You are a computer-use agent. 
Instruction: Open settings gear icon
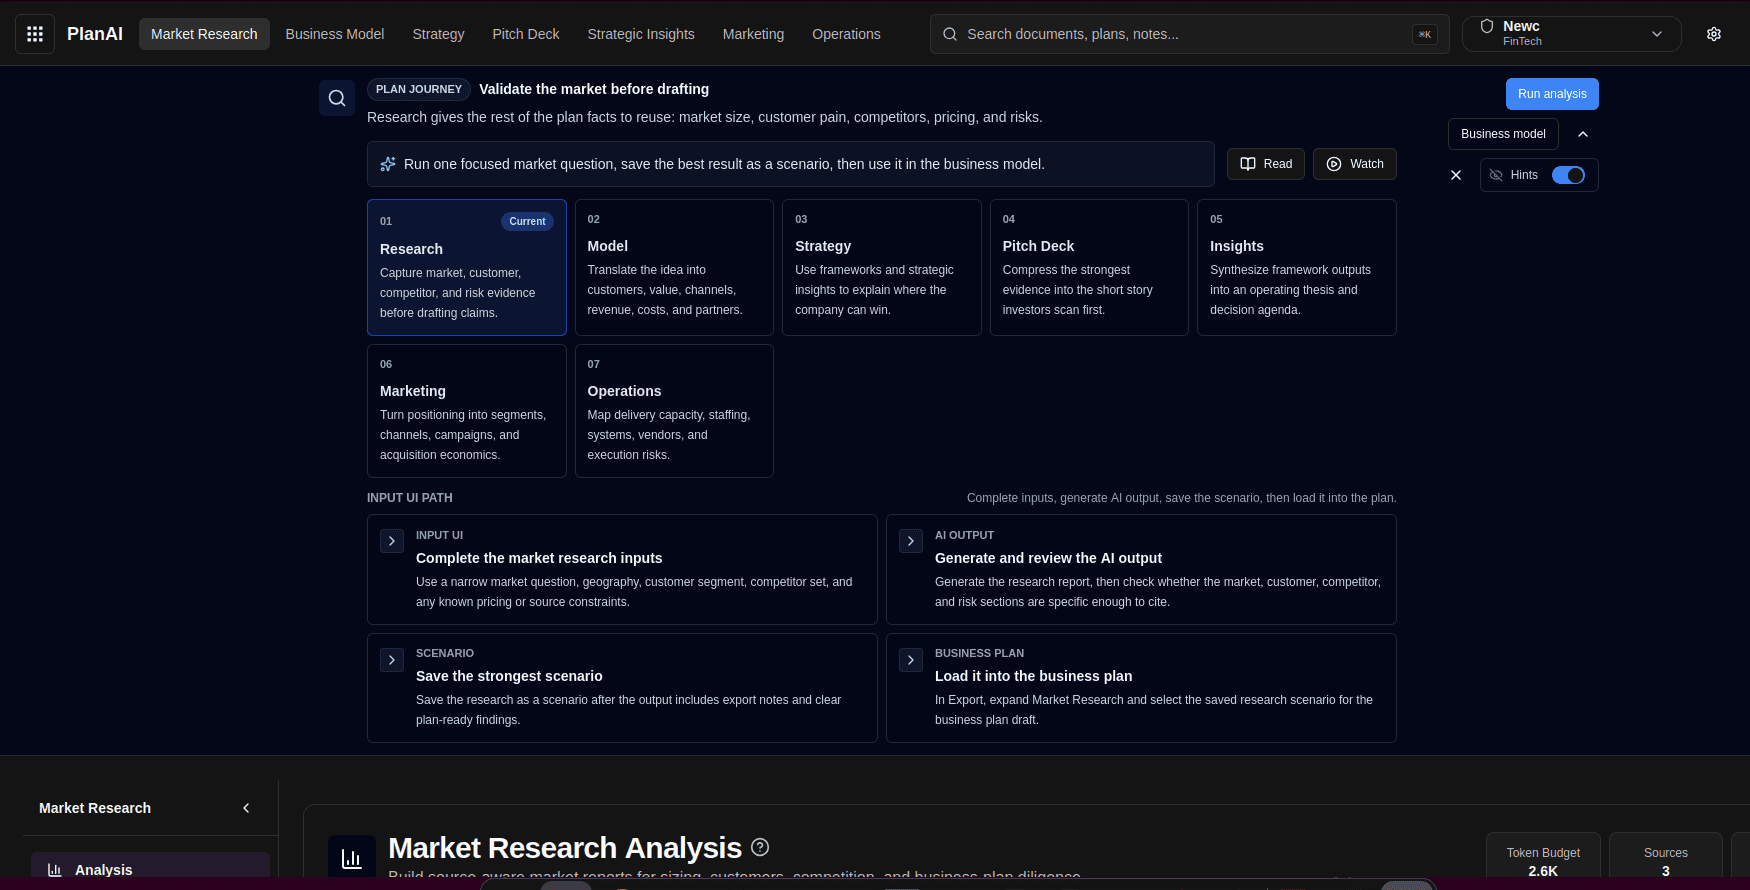(1714, 34)
